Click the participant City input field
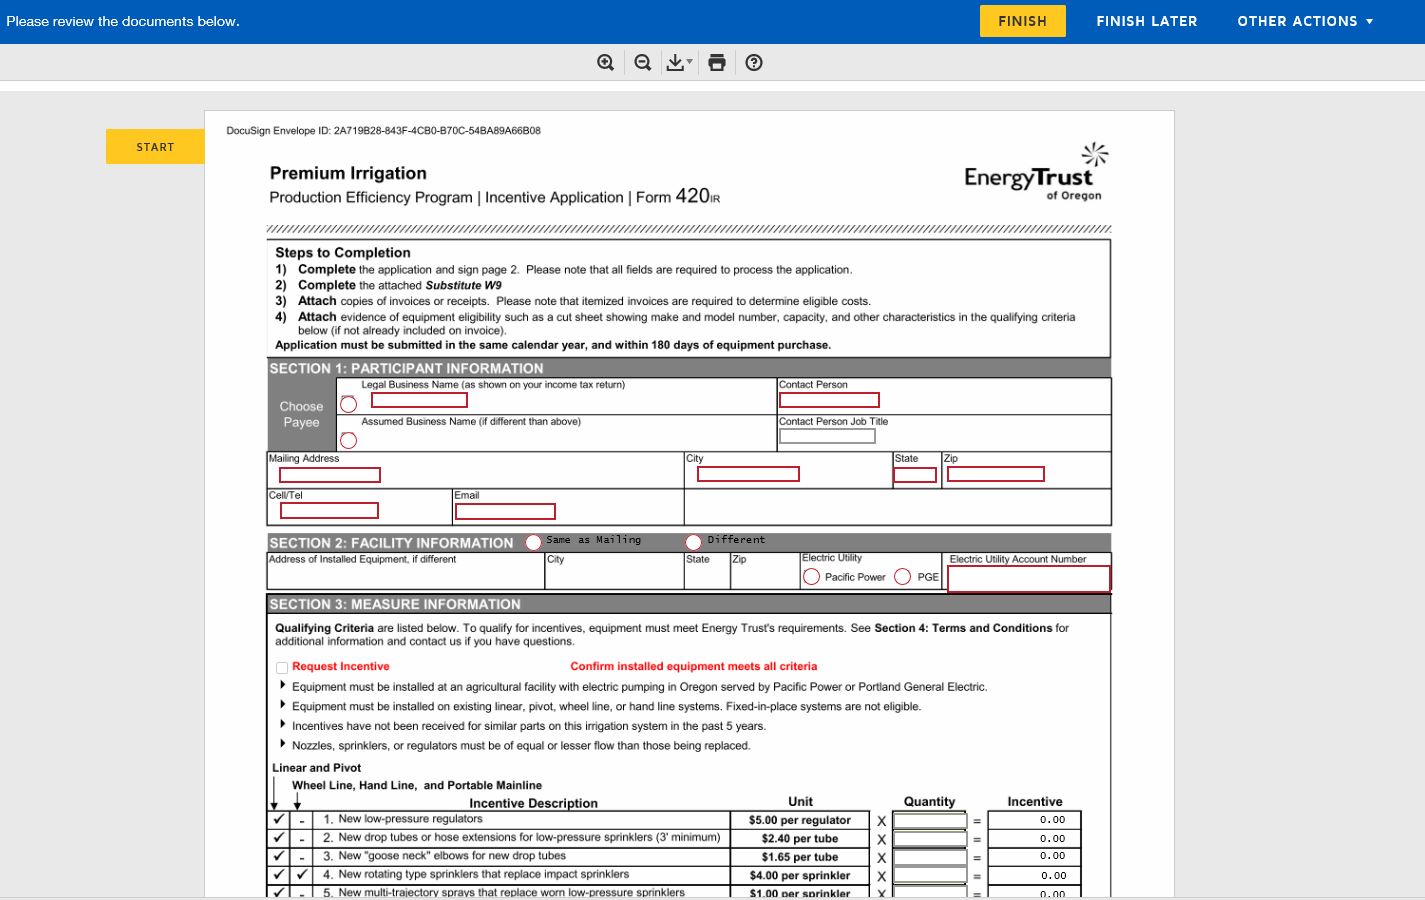The image size is (1425, 900). point(748,474)
